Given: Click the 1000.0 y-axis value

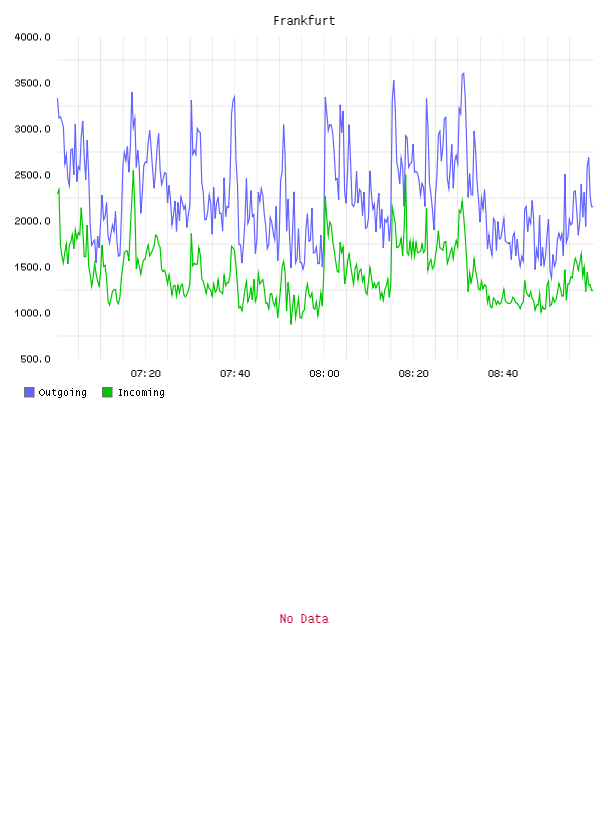Looking at the screenshot, I should click(32, 313).
